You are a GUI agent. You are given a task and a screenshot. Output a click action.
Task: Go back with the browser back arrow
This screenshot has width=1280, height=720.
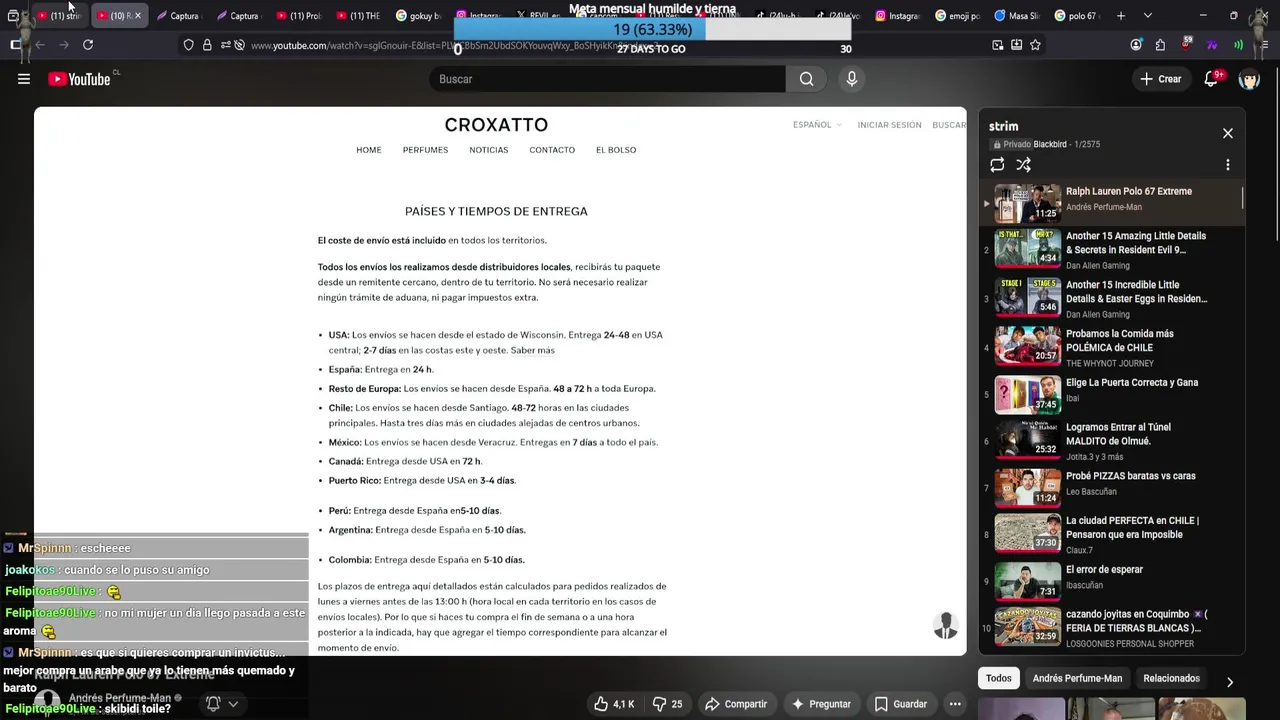pos(40,45)
